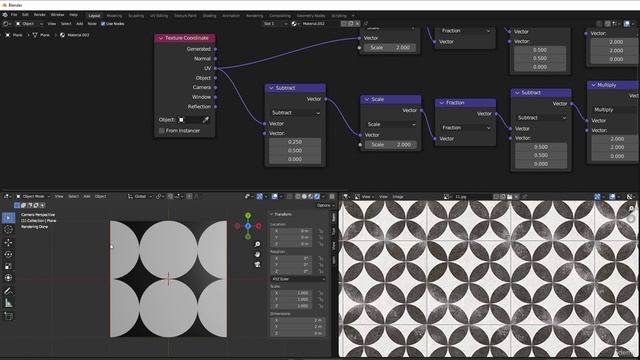Switch to the Shading workspace tab
The width and height of the screenshot is (640, 360).
(x=209, y=16)
